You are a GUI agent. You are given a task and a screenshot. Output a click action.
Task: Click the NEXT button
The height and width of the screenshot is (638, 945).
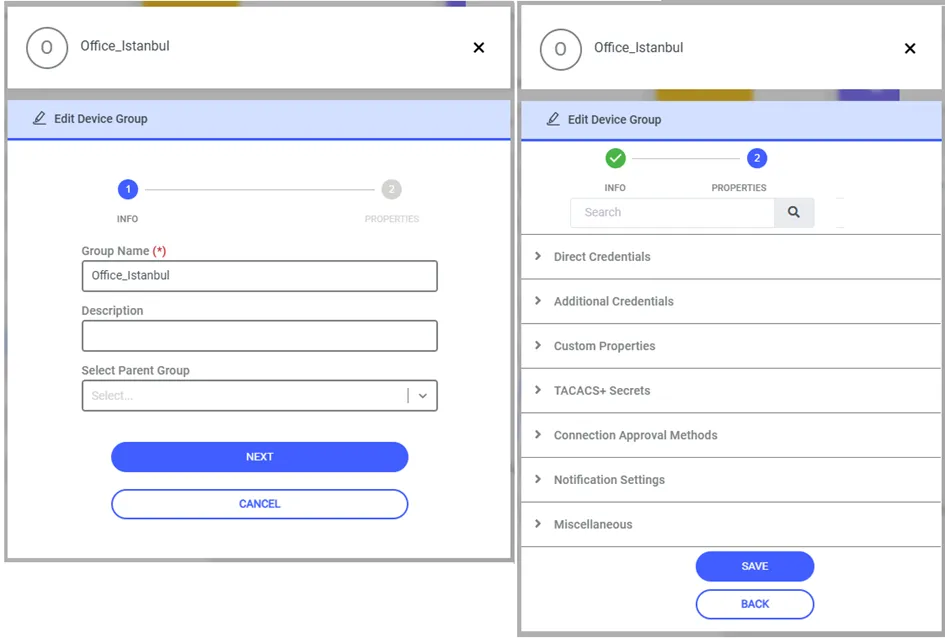click(260, 457)
